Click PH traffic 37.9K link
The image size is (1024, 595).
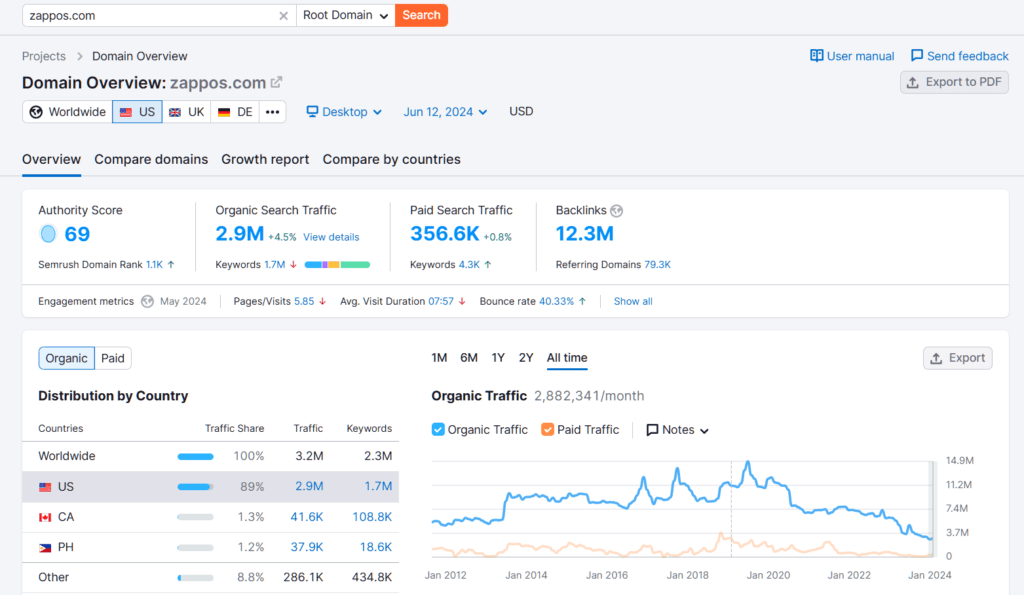click(307, 547)
